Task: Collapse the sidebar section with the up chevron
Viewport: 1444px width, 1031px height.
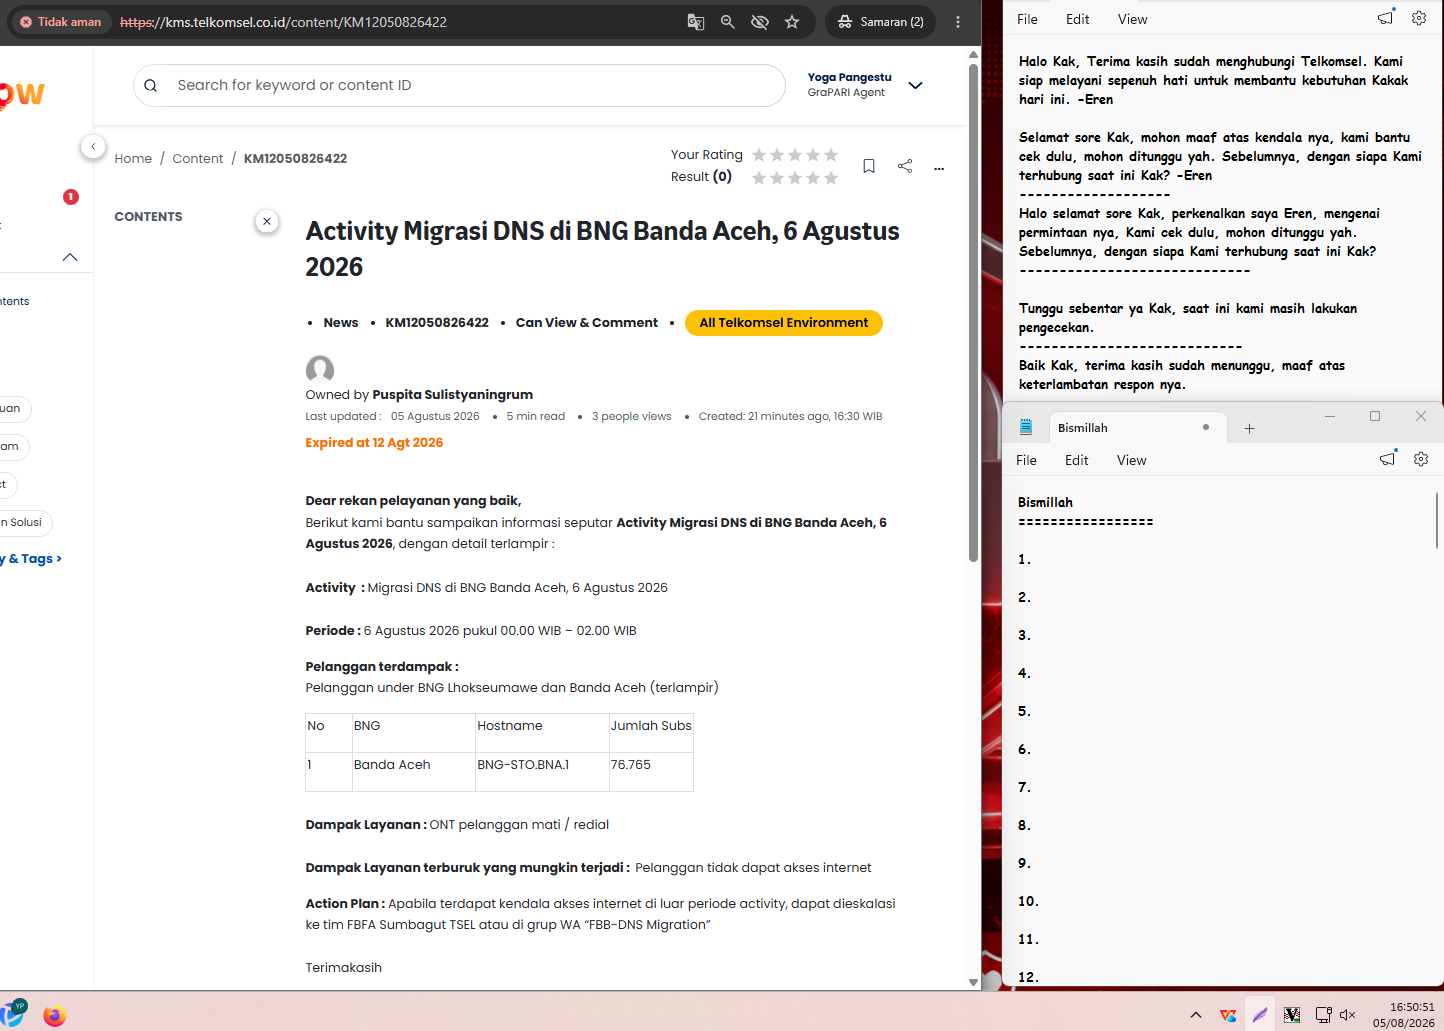Action: click(70, 257)
